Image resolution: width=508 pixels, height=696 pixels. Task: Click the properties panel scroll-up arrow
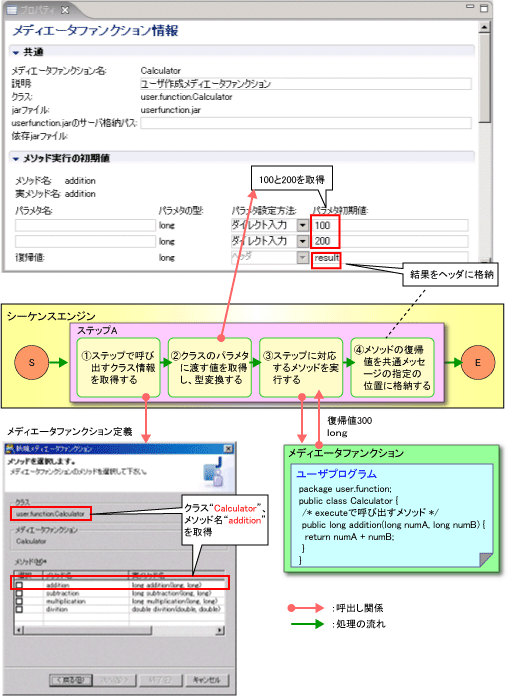484,27
